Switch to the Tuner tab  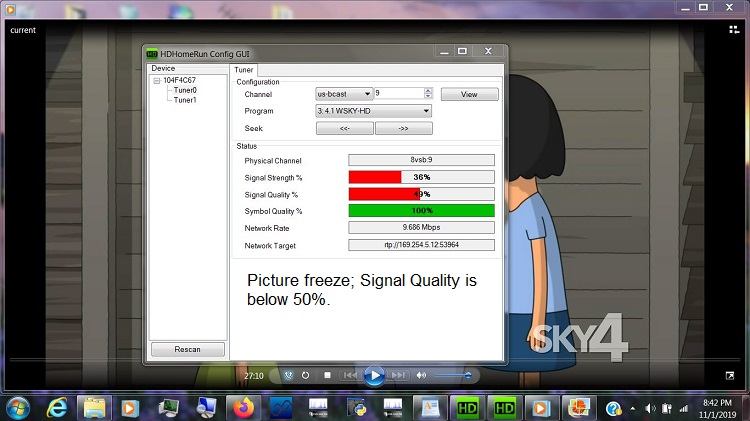243,70
